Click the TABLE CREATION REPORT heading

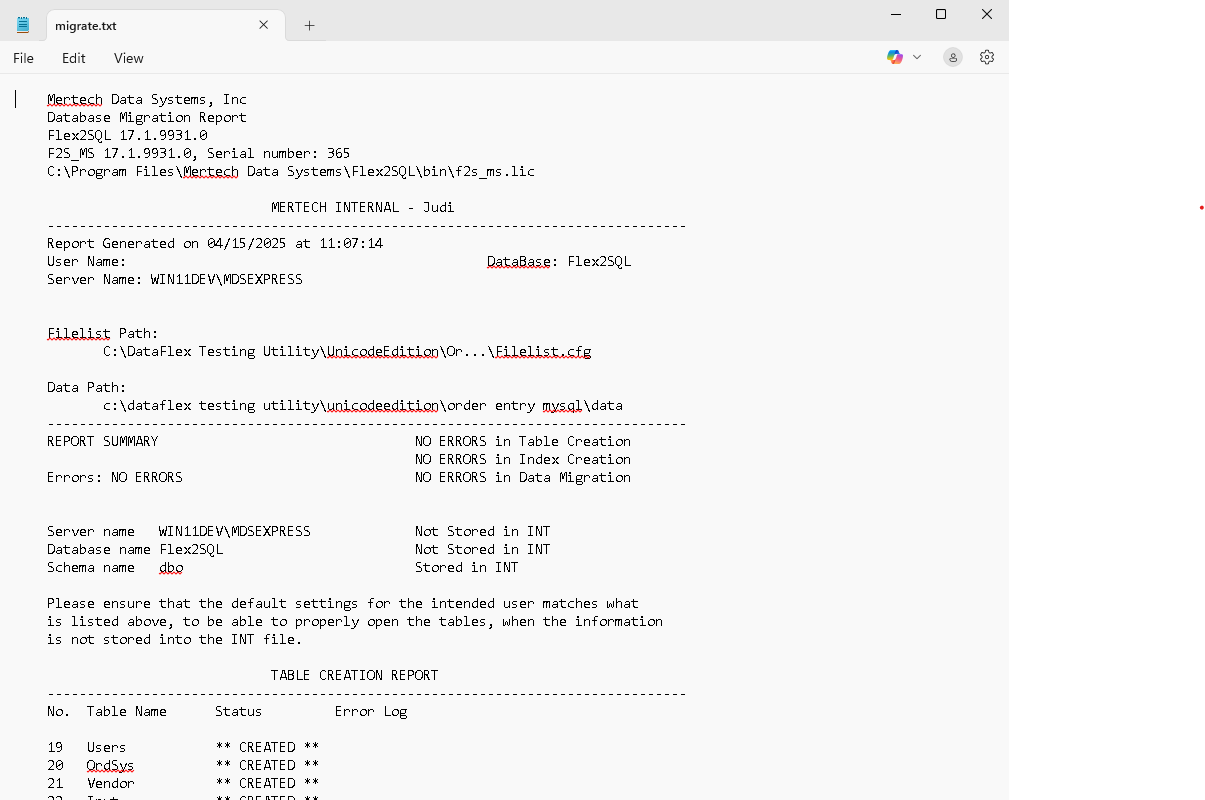(354, 675)
